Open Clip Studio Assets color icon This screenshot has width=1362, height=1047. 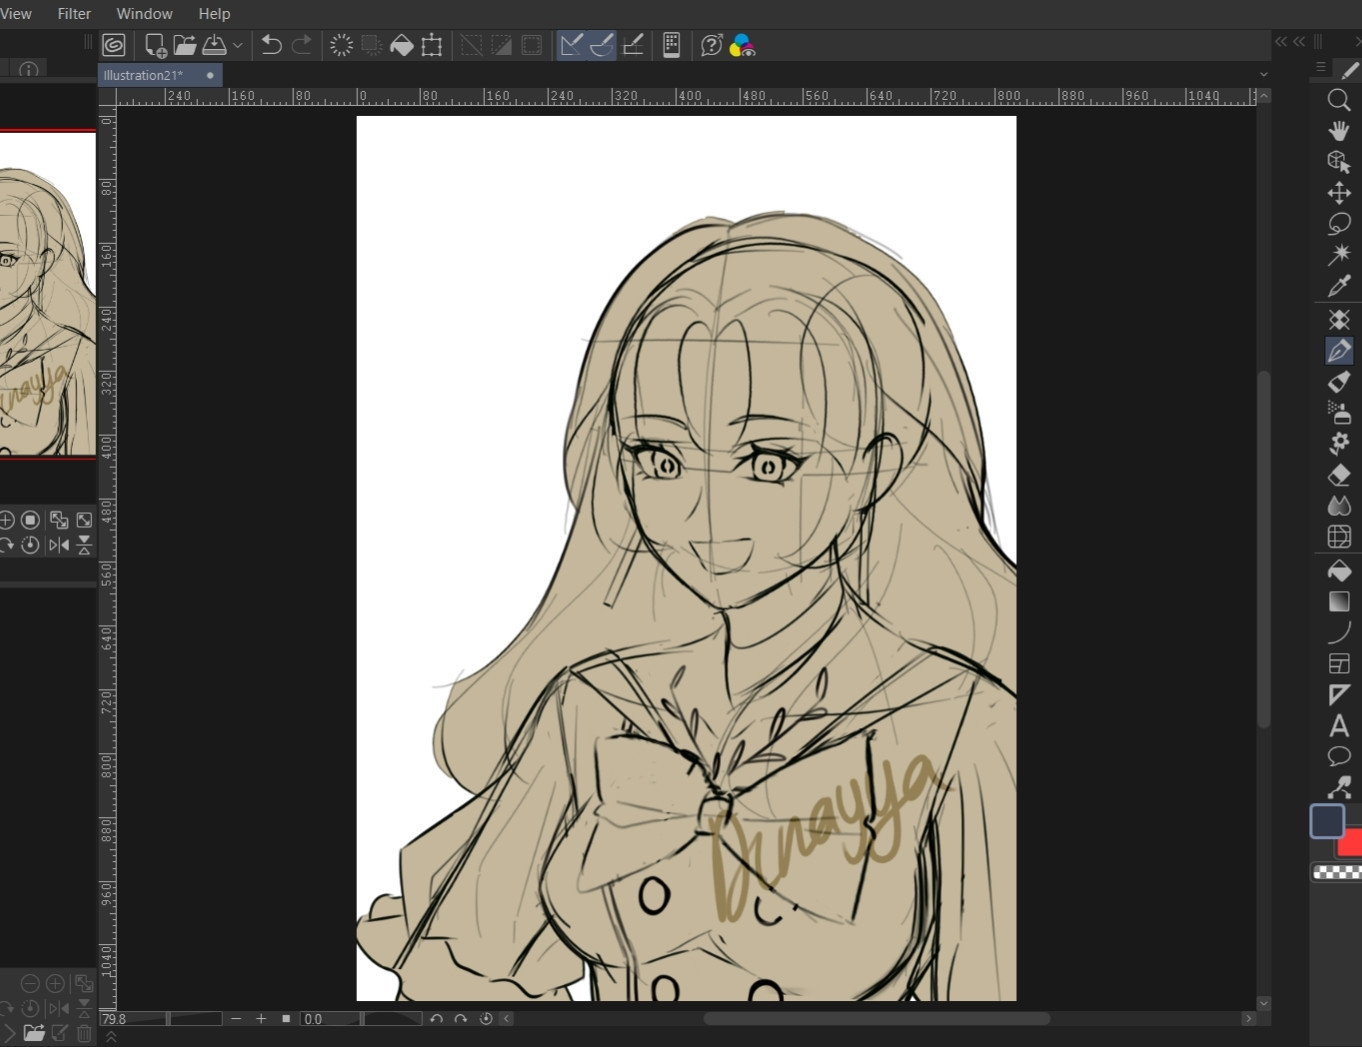pyautogui.click(x=742, y=45)
